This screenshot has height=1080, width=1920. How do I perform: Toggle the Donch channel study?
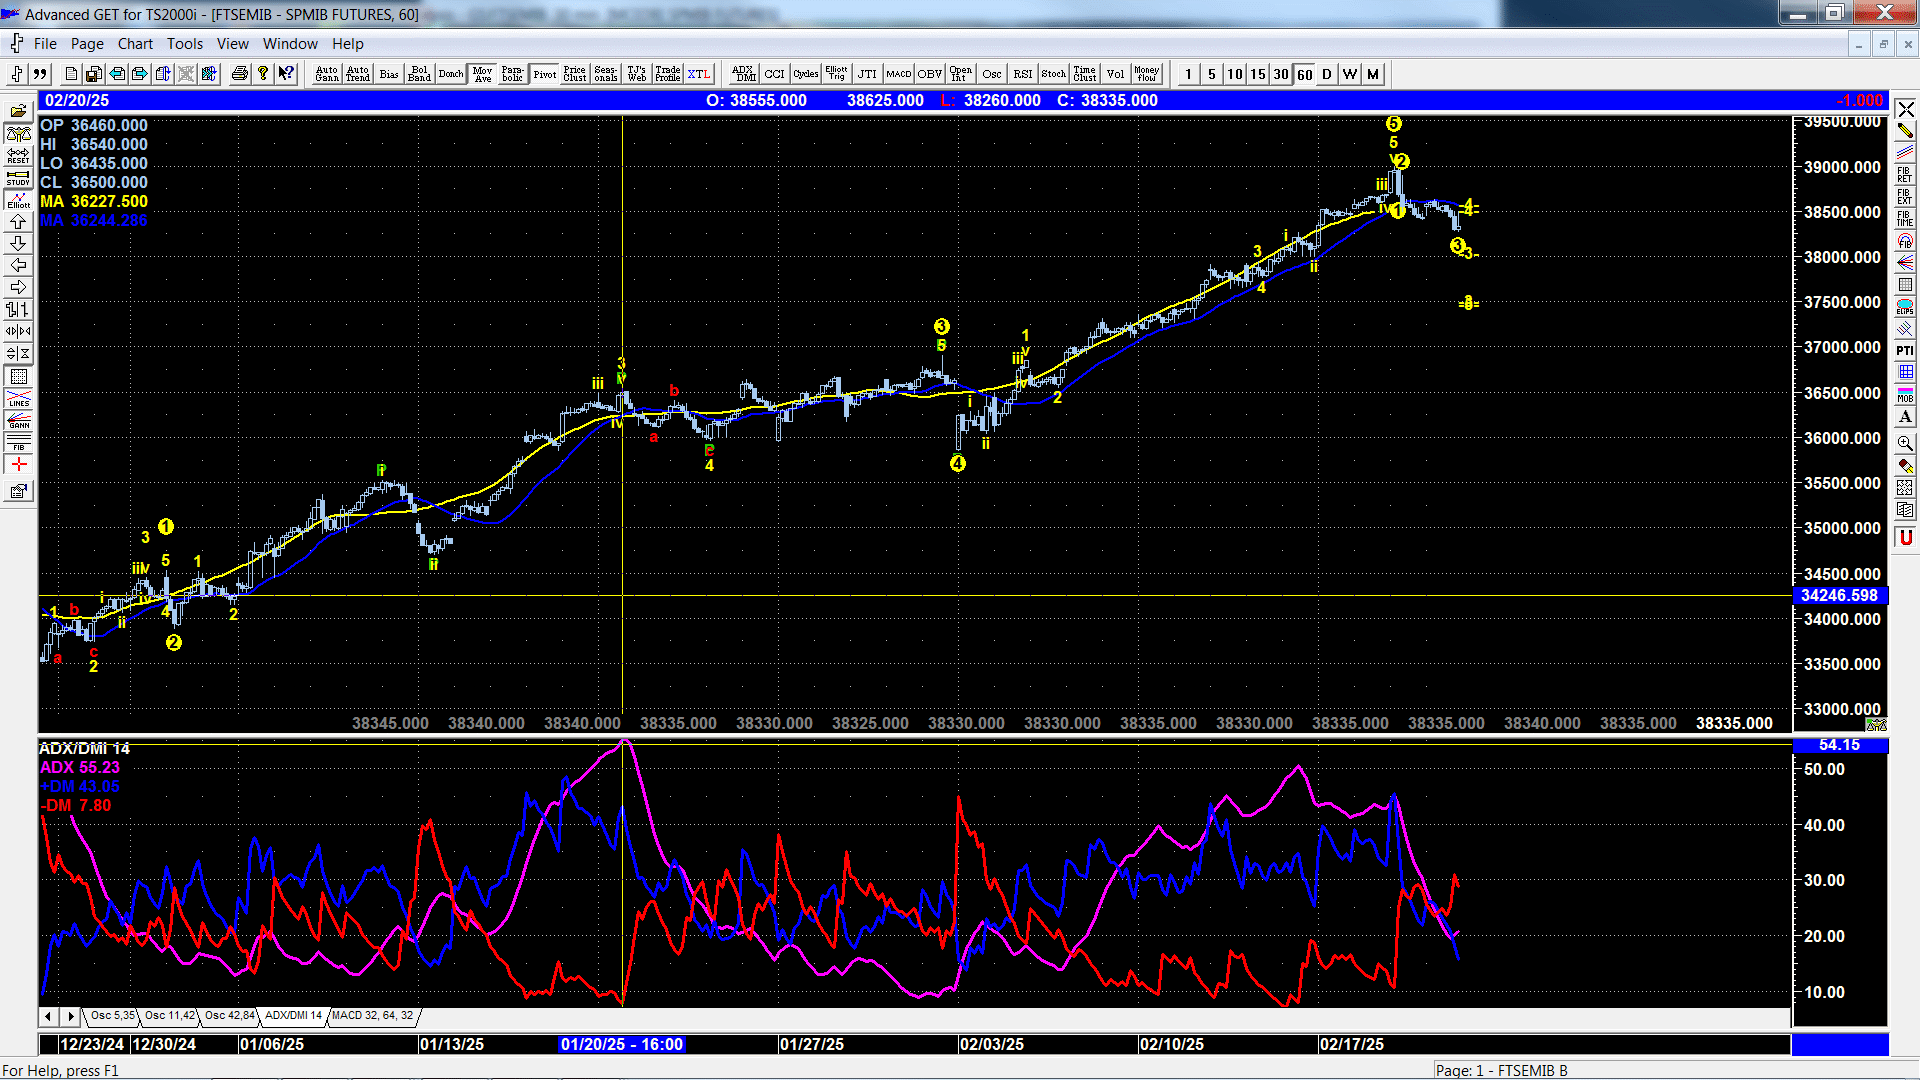click(451, 74)
